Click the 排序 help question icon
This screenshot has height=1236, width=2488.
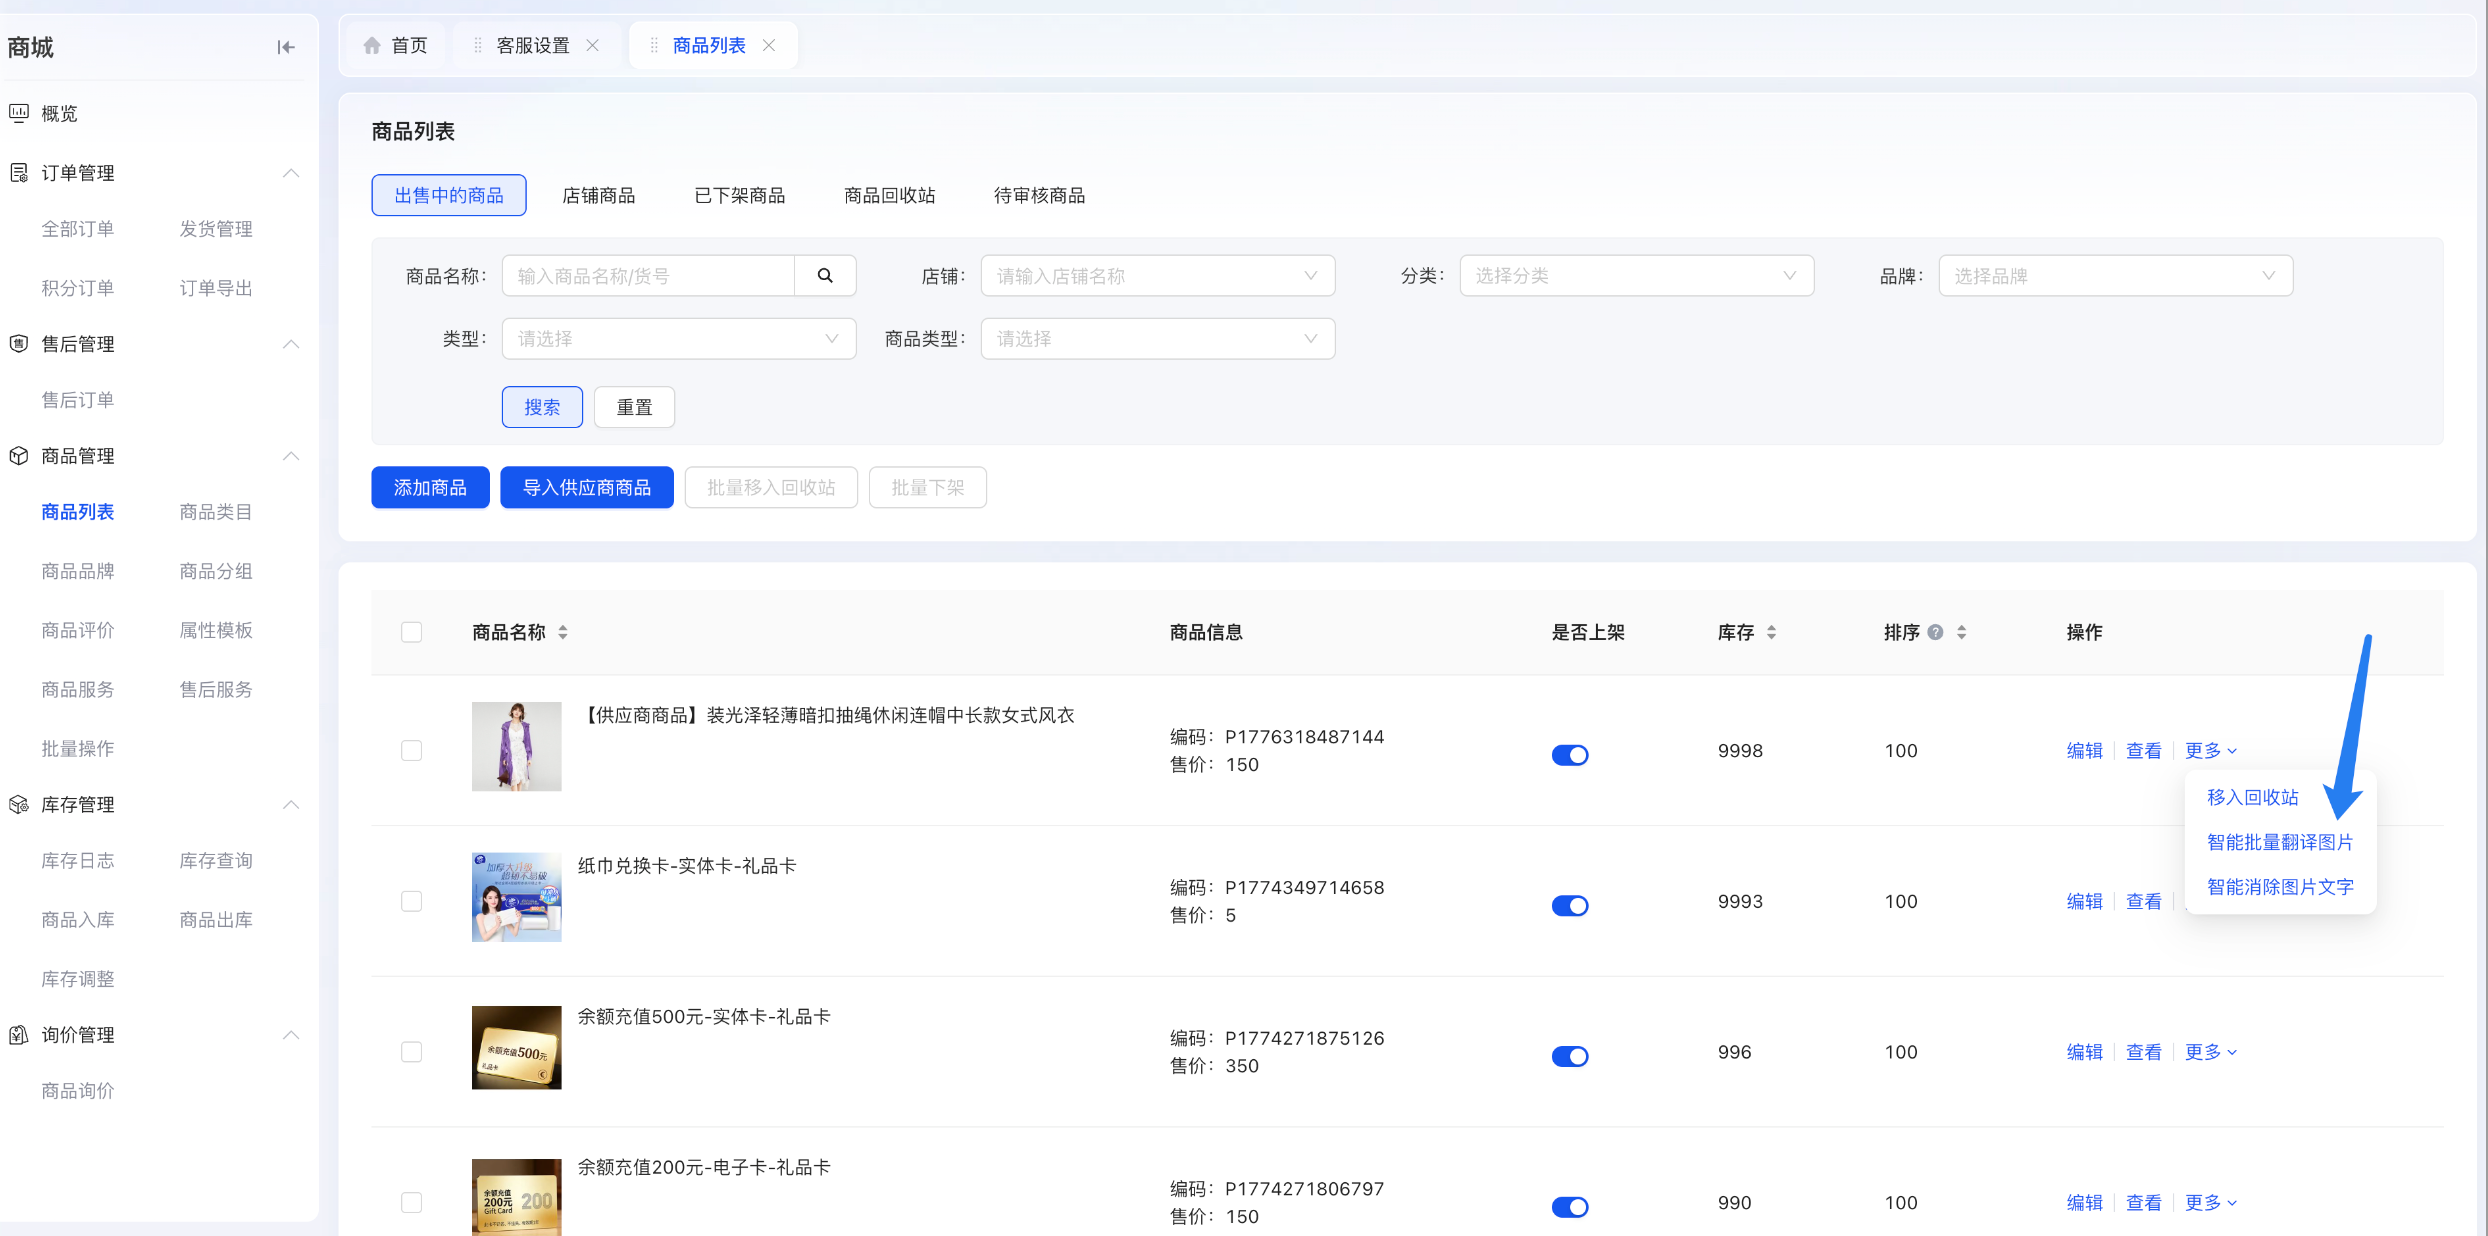1935,632
